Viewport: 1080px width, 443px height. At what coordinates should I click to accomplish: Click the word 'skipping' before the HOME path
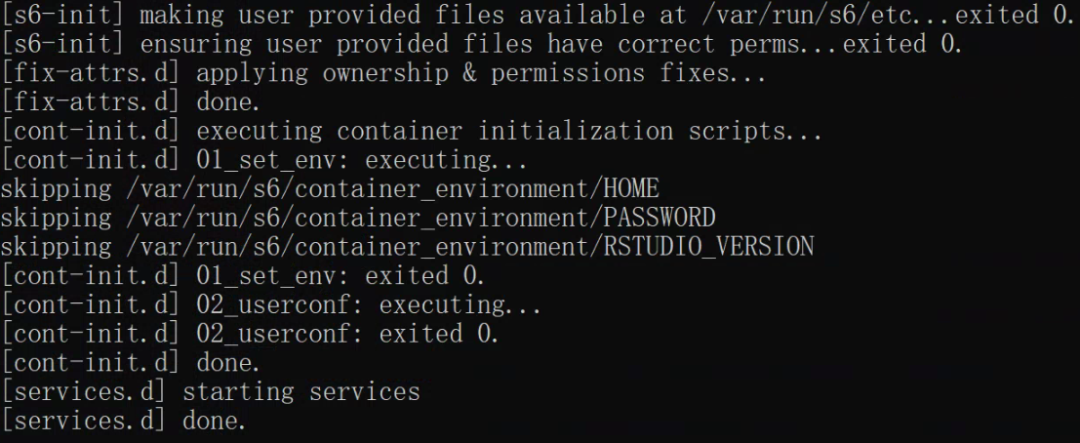(x=56, y=189)
